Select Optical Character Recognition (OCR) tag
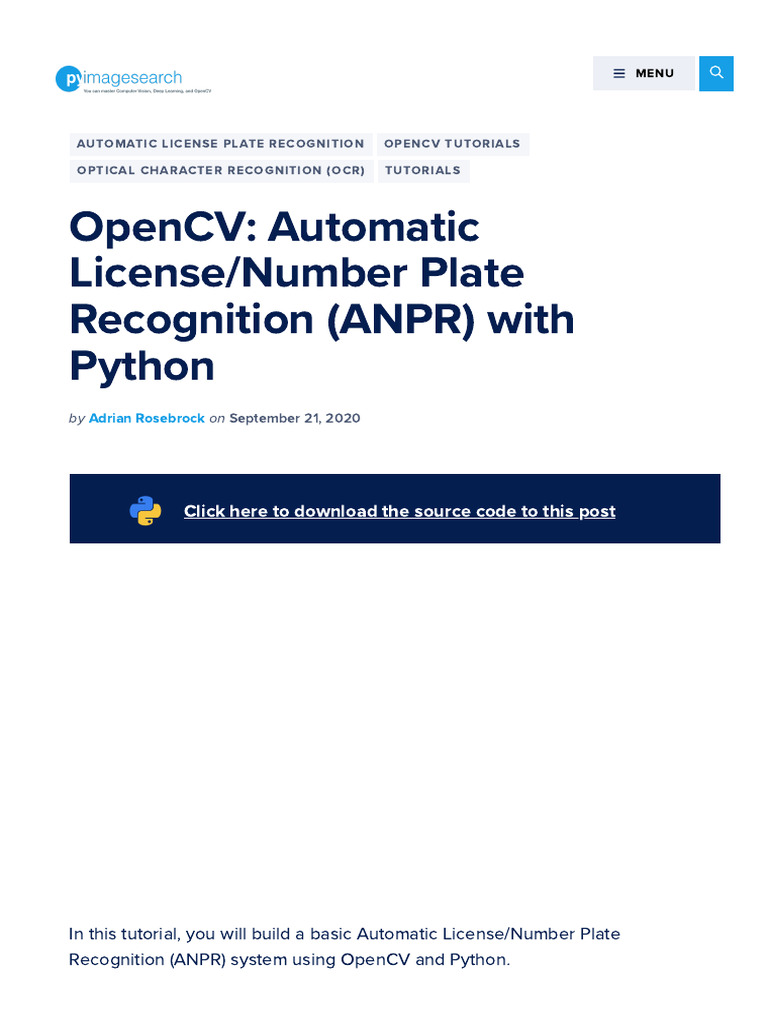 tap(221, 170)
